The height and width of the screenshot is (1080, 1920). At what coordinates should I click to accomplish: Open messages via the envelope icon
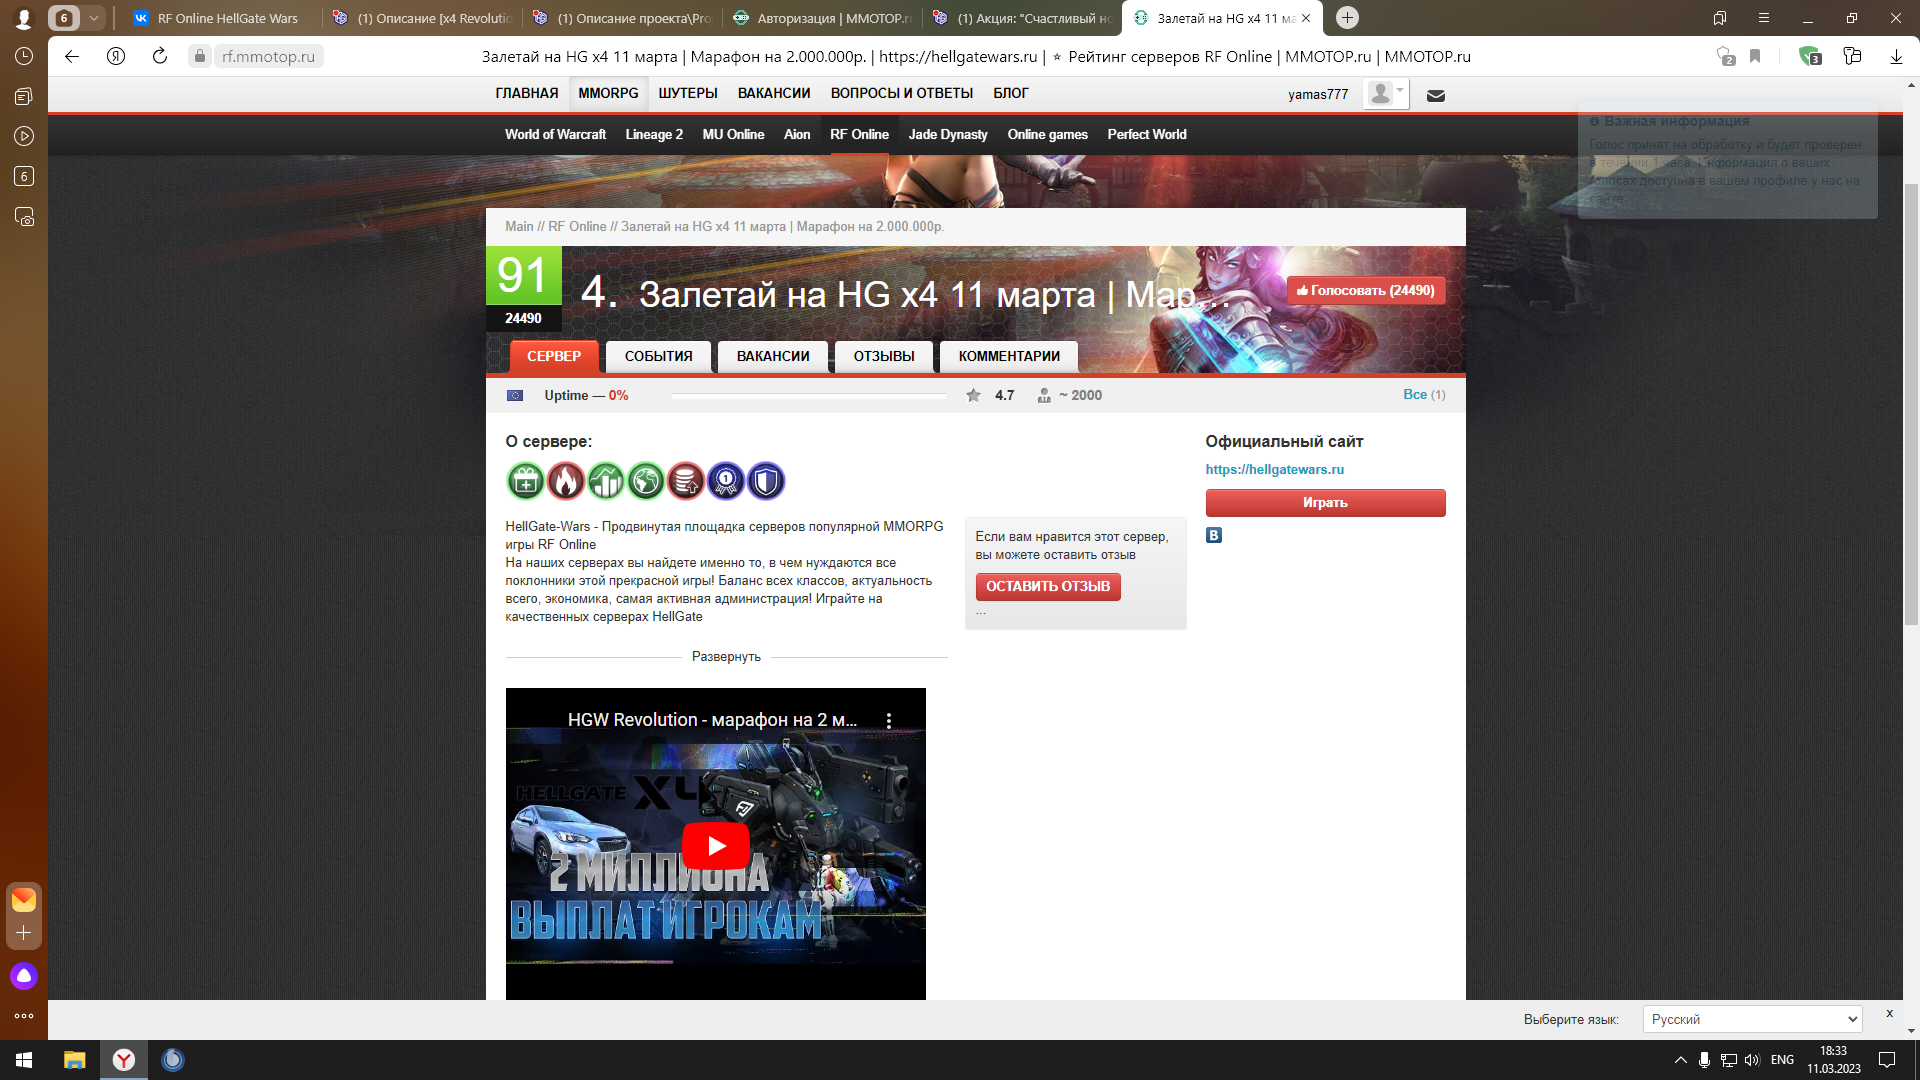point(1436,96)
